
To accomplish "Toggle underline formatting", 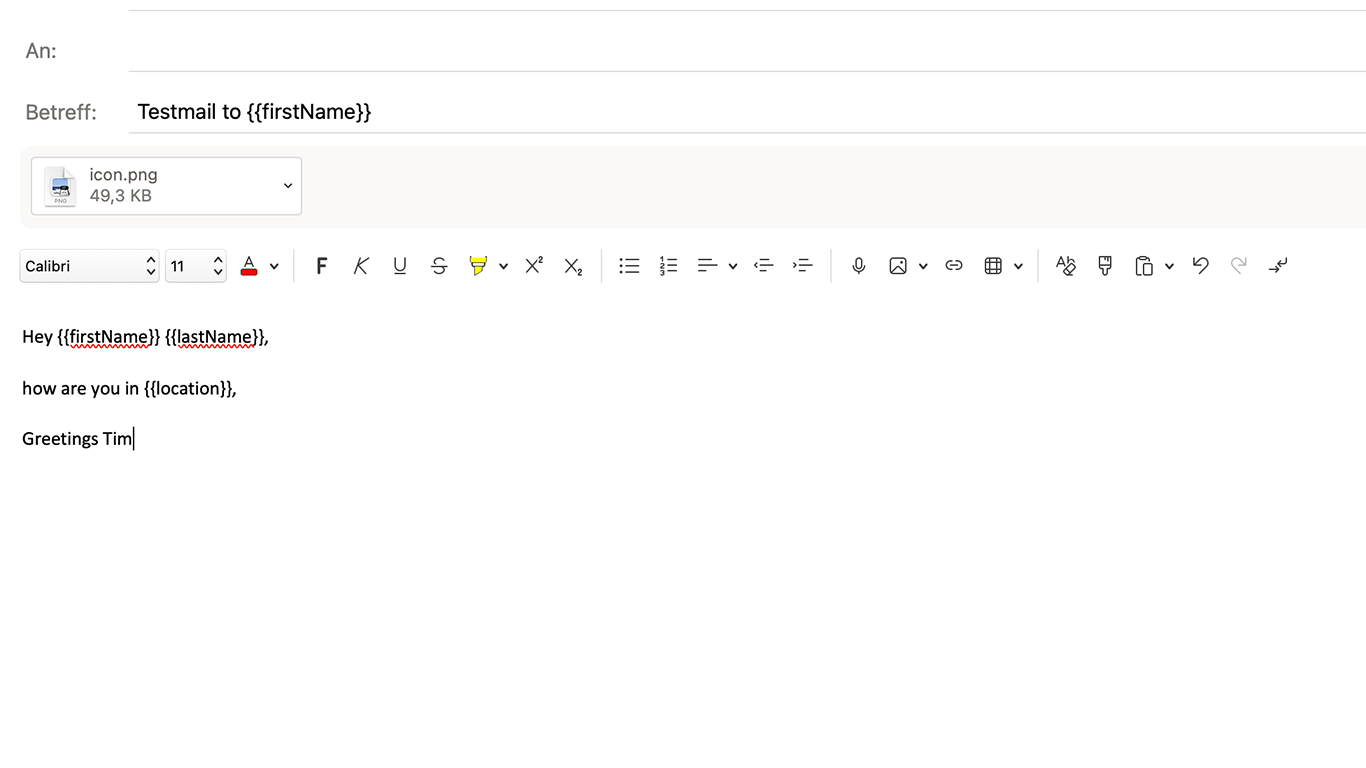I will [x=400, y=266].
